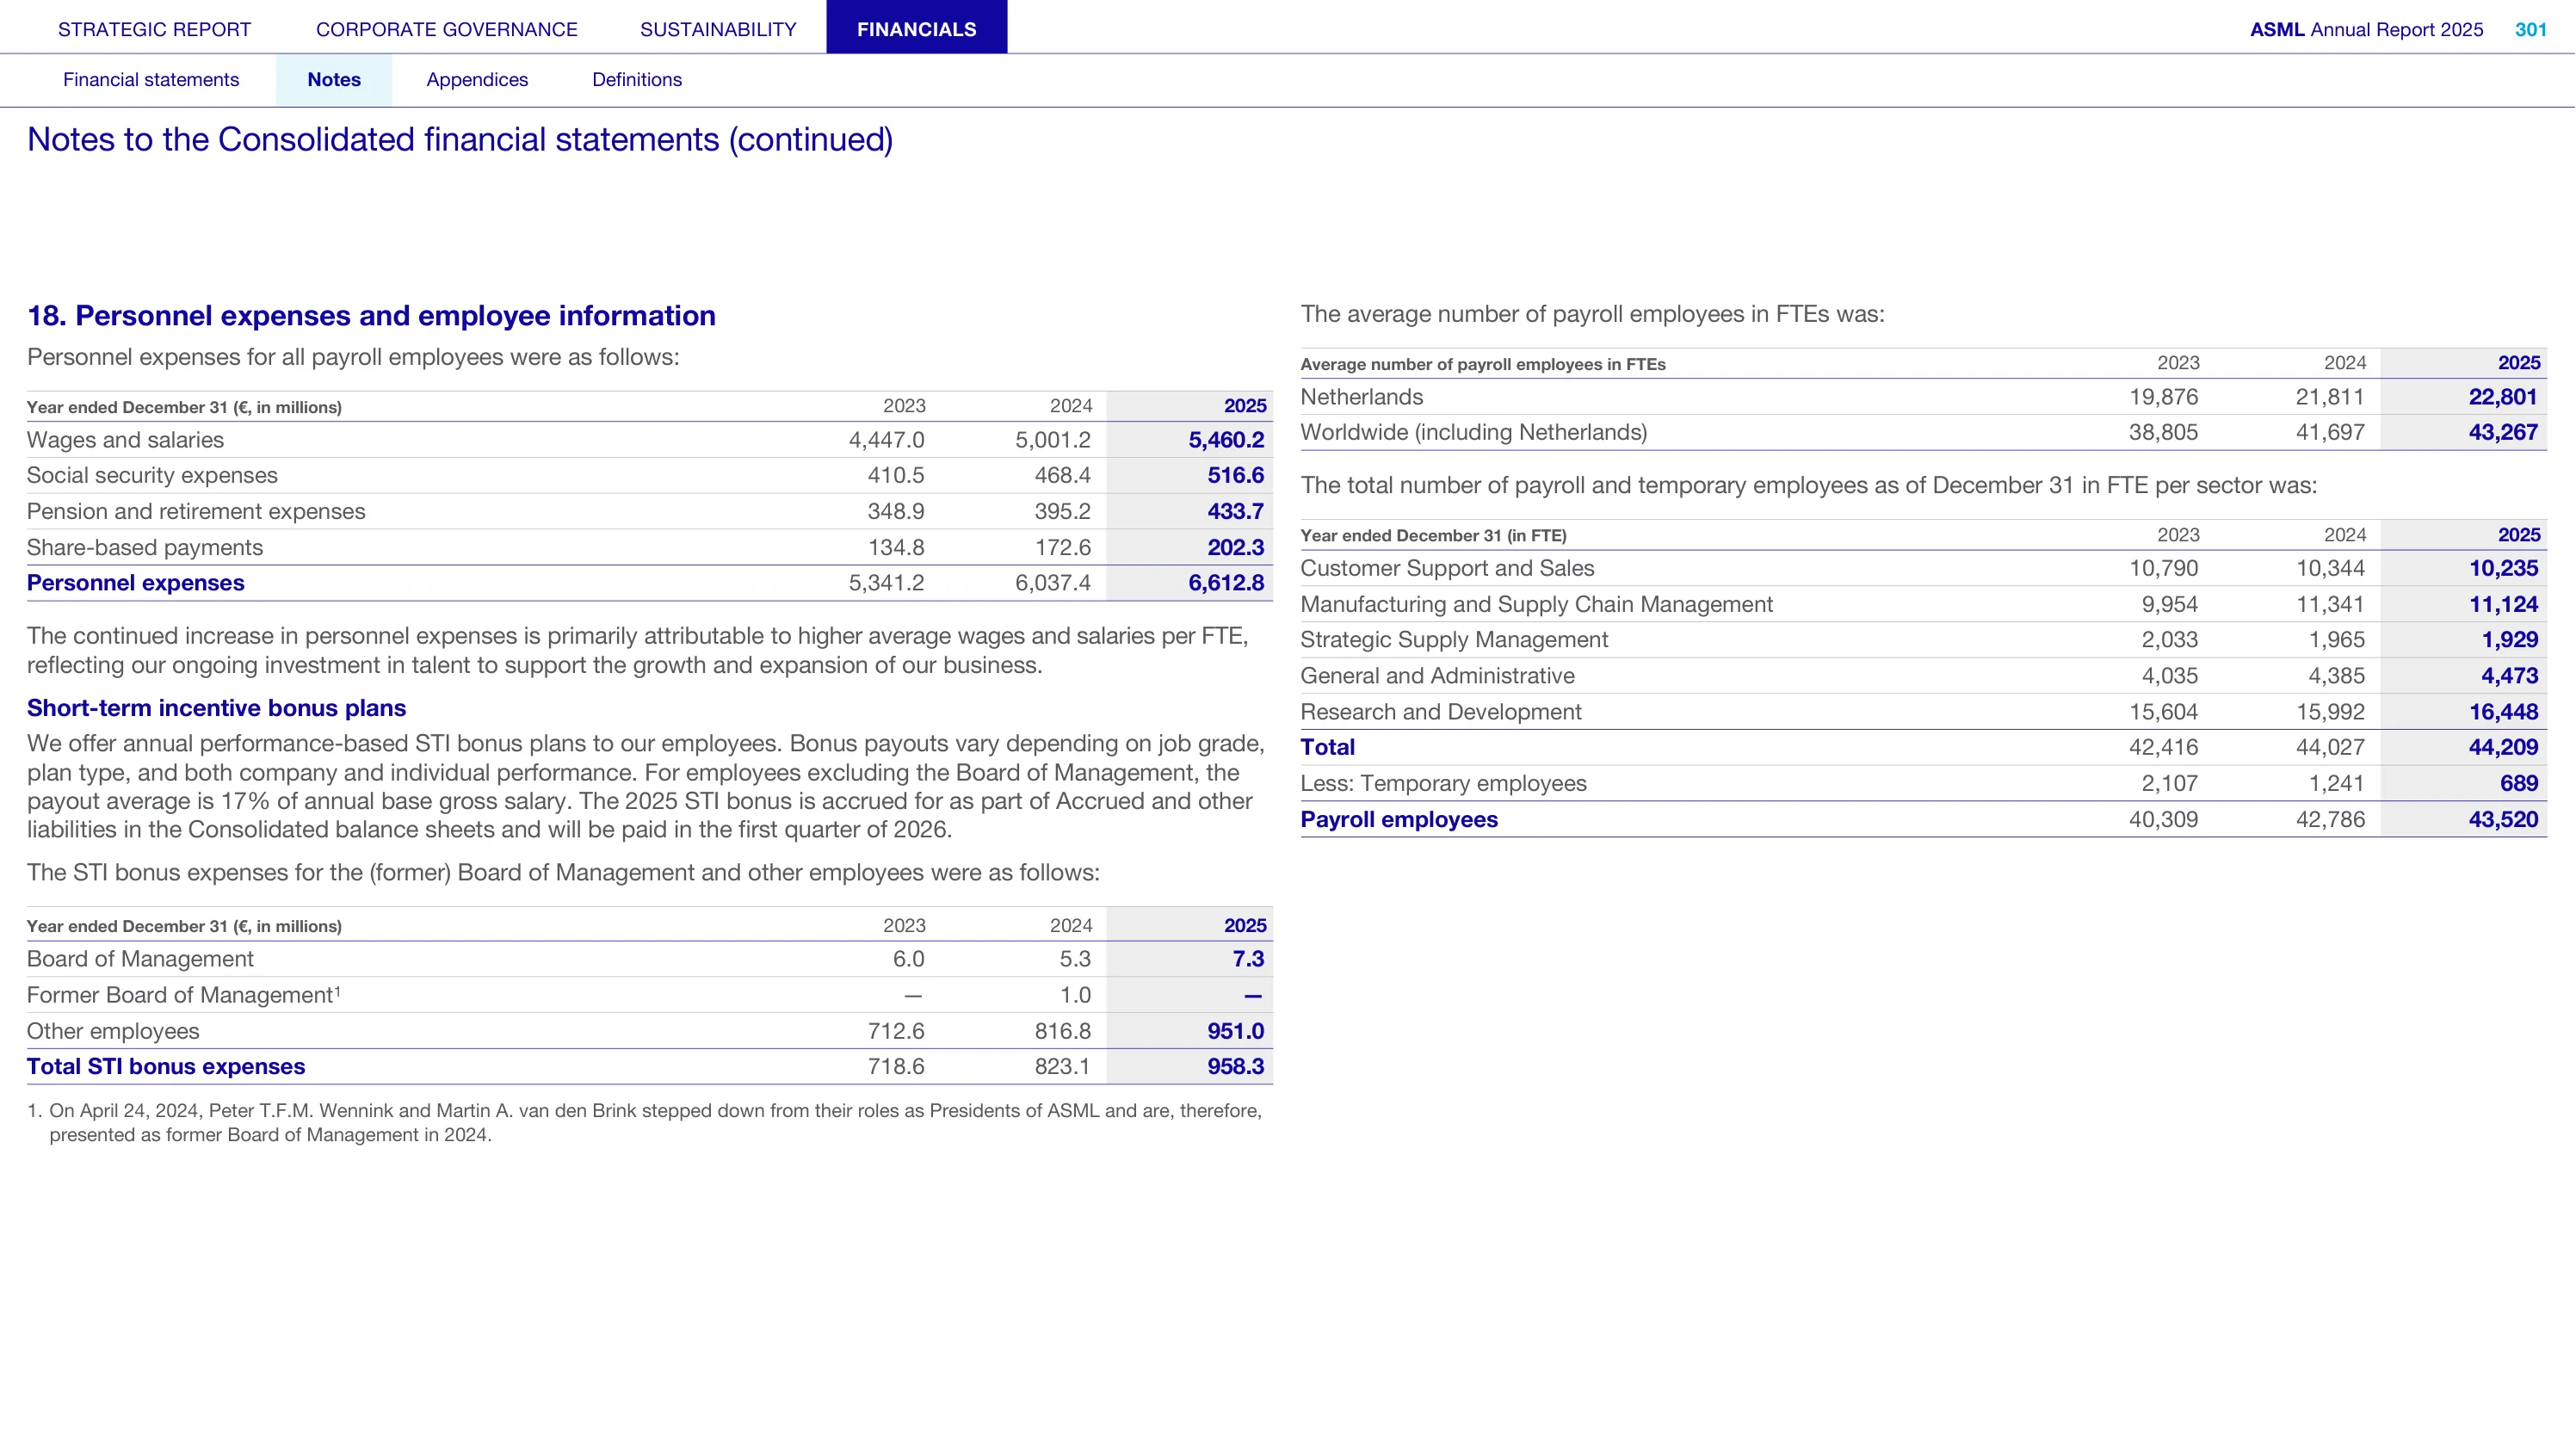Open the Corporate Governance section tab
The width and height of the screenshot is (2576, 1451).
(447, 29)
